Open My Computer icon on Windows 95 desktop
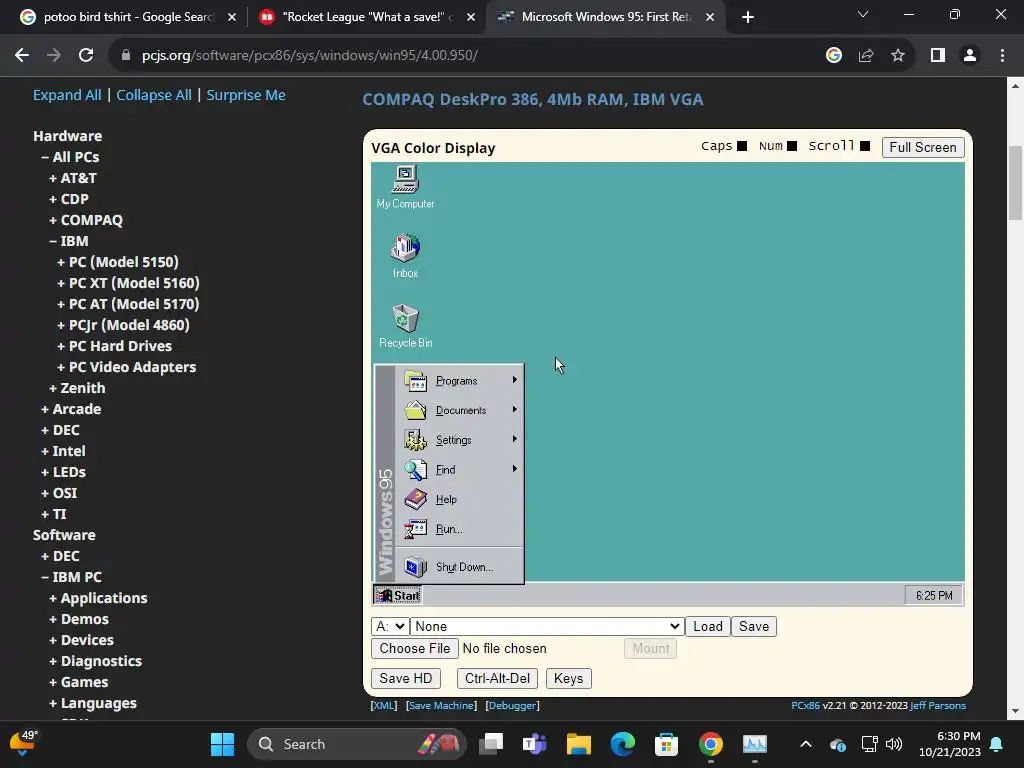1024x768 pixels. coord(405,187)
